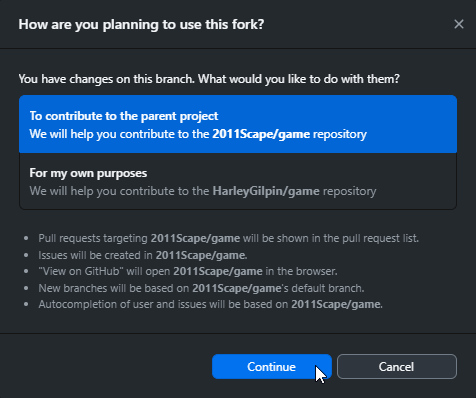Image resolution: width=476 pixels, height=398 pixels.
Task: Dismiss the dialog using Cancel
Action: point(397,366)
